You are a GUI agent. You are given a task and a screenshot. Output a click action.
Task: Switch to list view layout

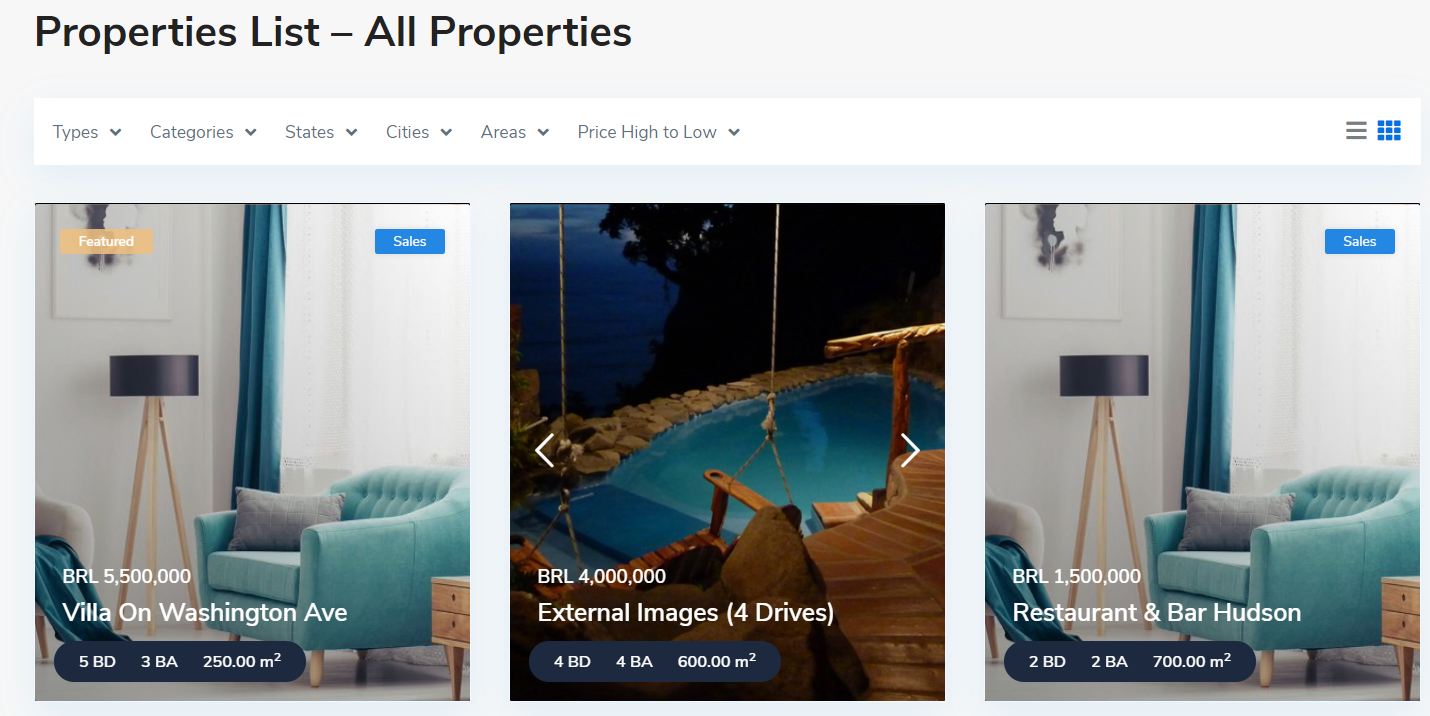click(x=1356, y=131)
